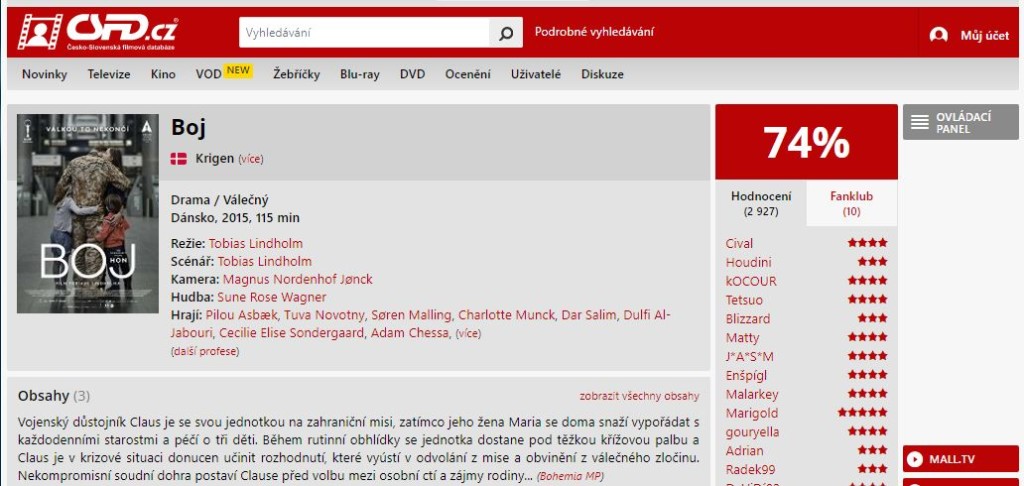Open user Enšpígl profile
This screenshot has width=1024, height=486.
coord(746,376)
